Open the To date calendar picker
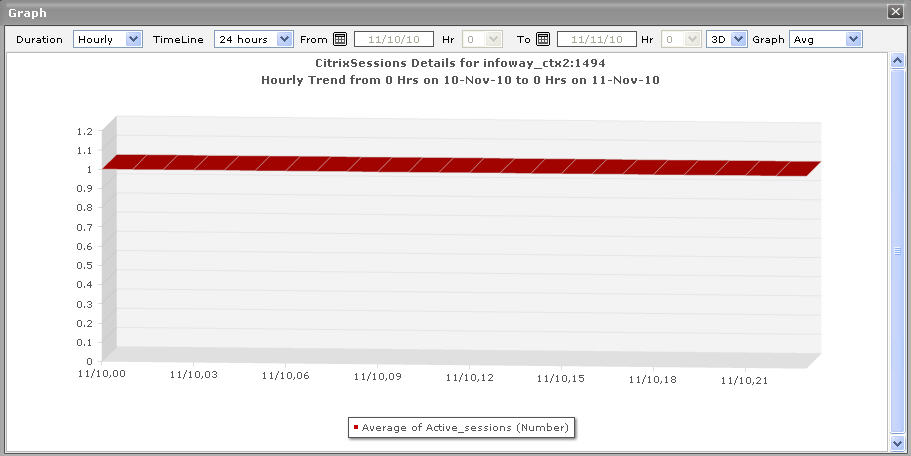 coord(543,40)
